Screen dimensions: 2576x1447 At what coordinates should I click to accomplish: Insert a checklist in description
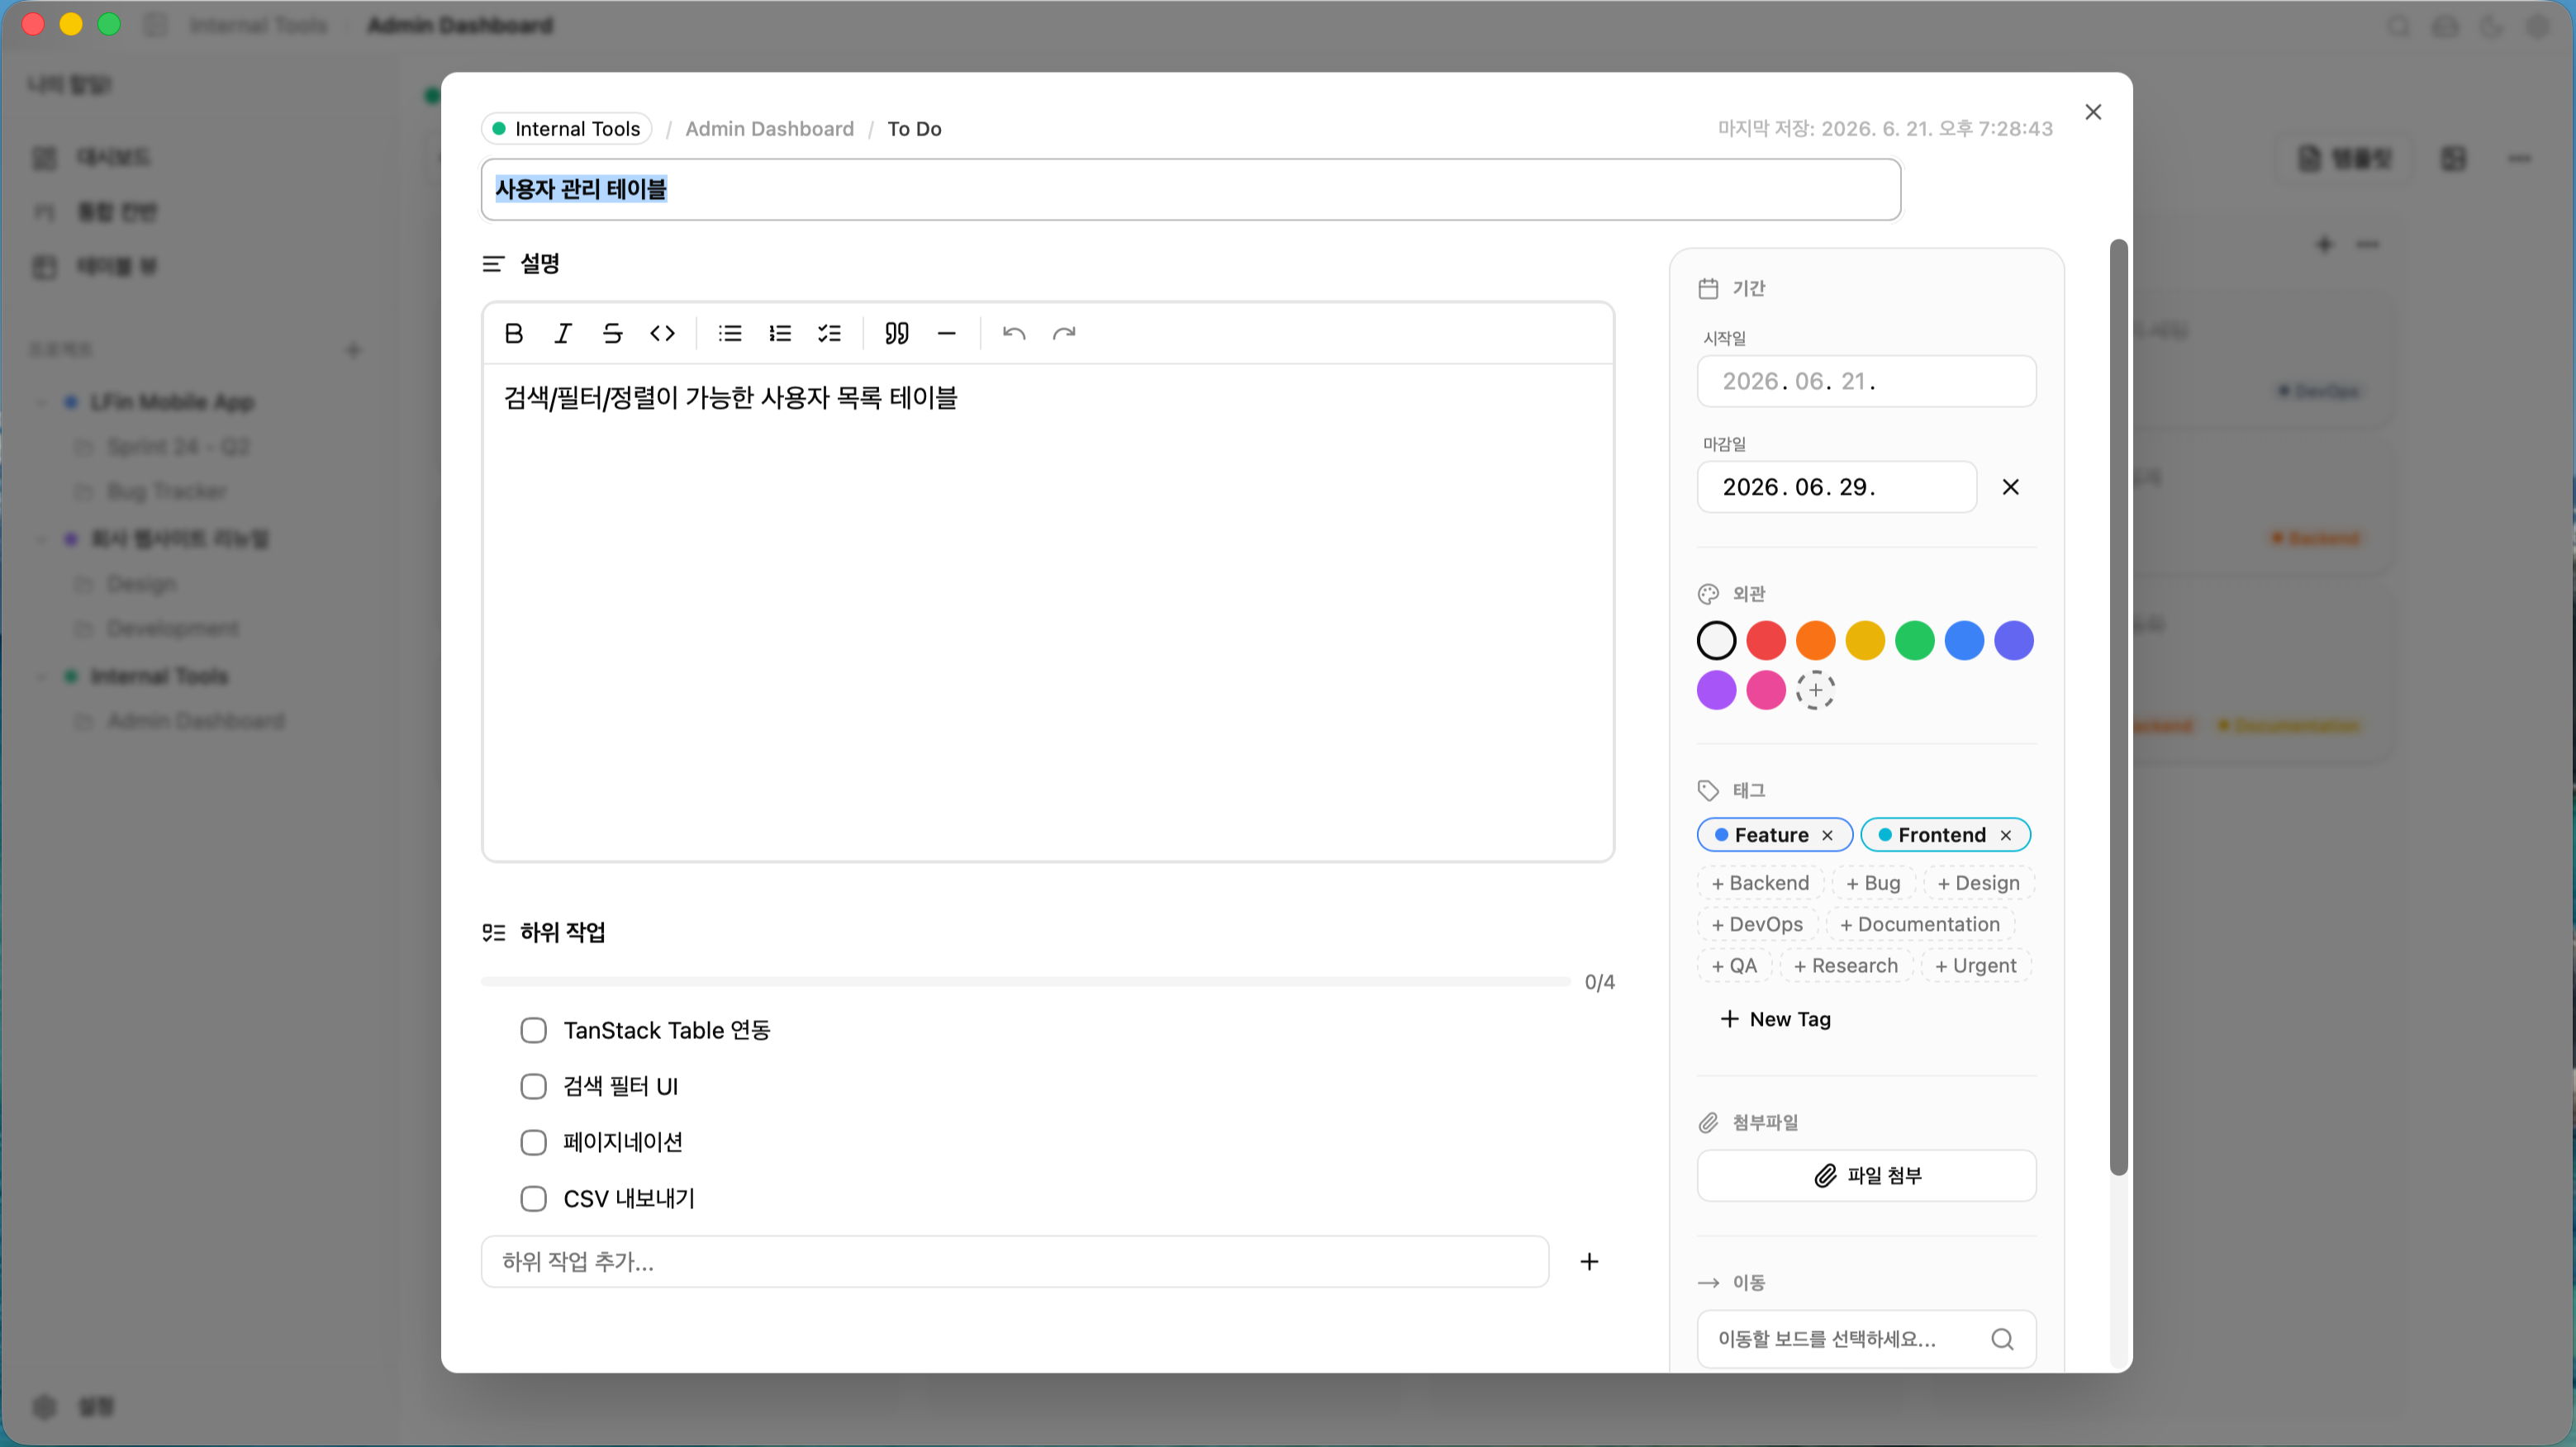(829, 333)
